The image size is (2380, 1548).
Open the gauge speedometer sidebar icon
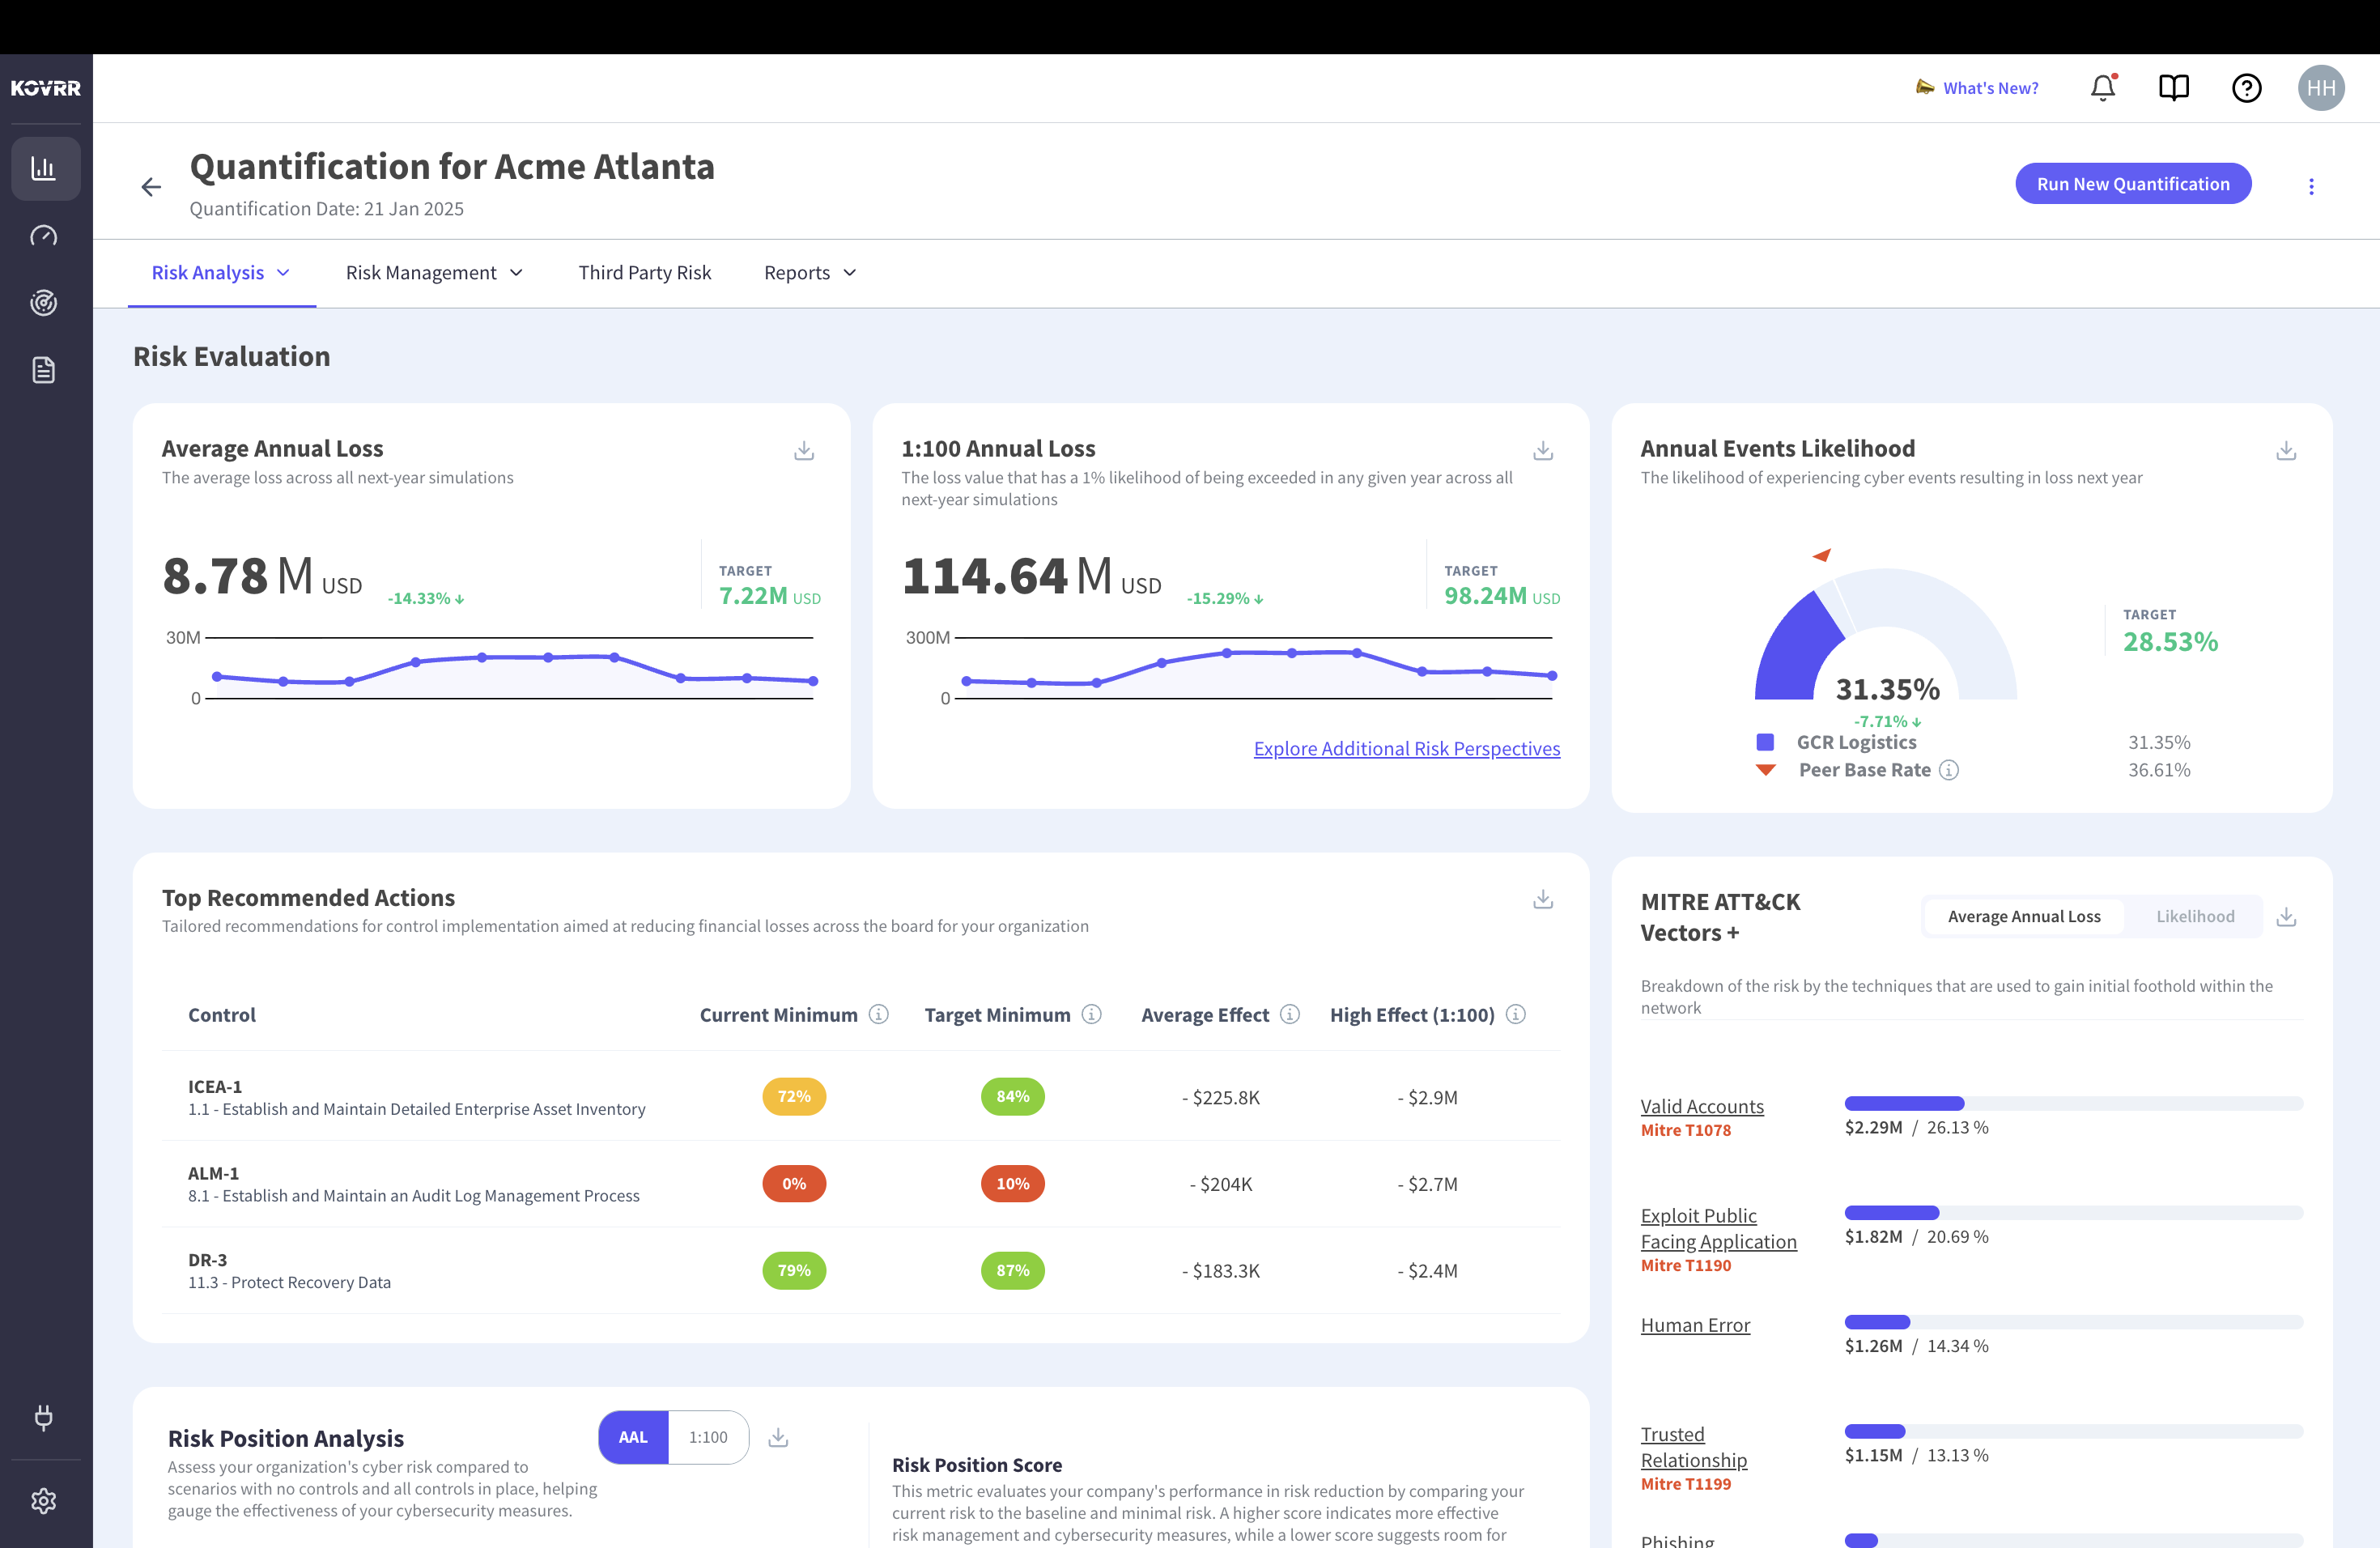coord(44,236)
